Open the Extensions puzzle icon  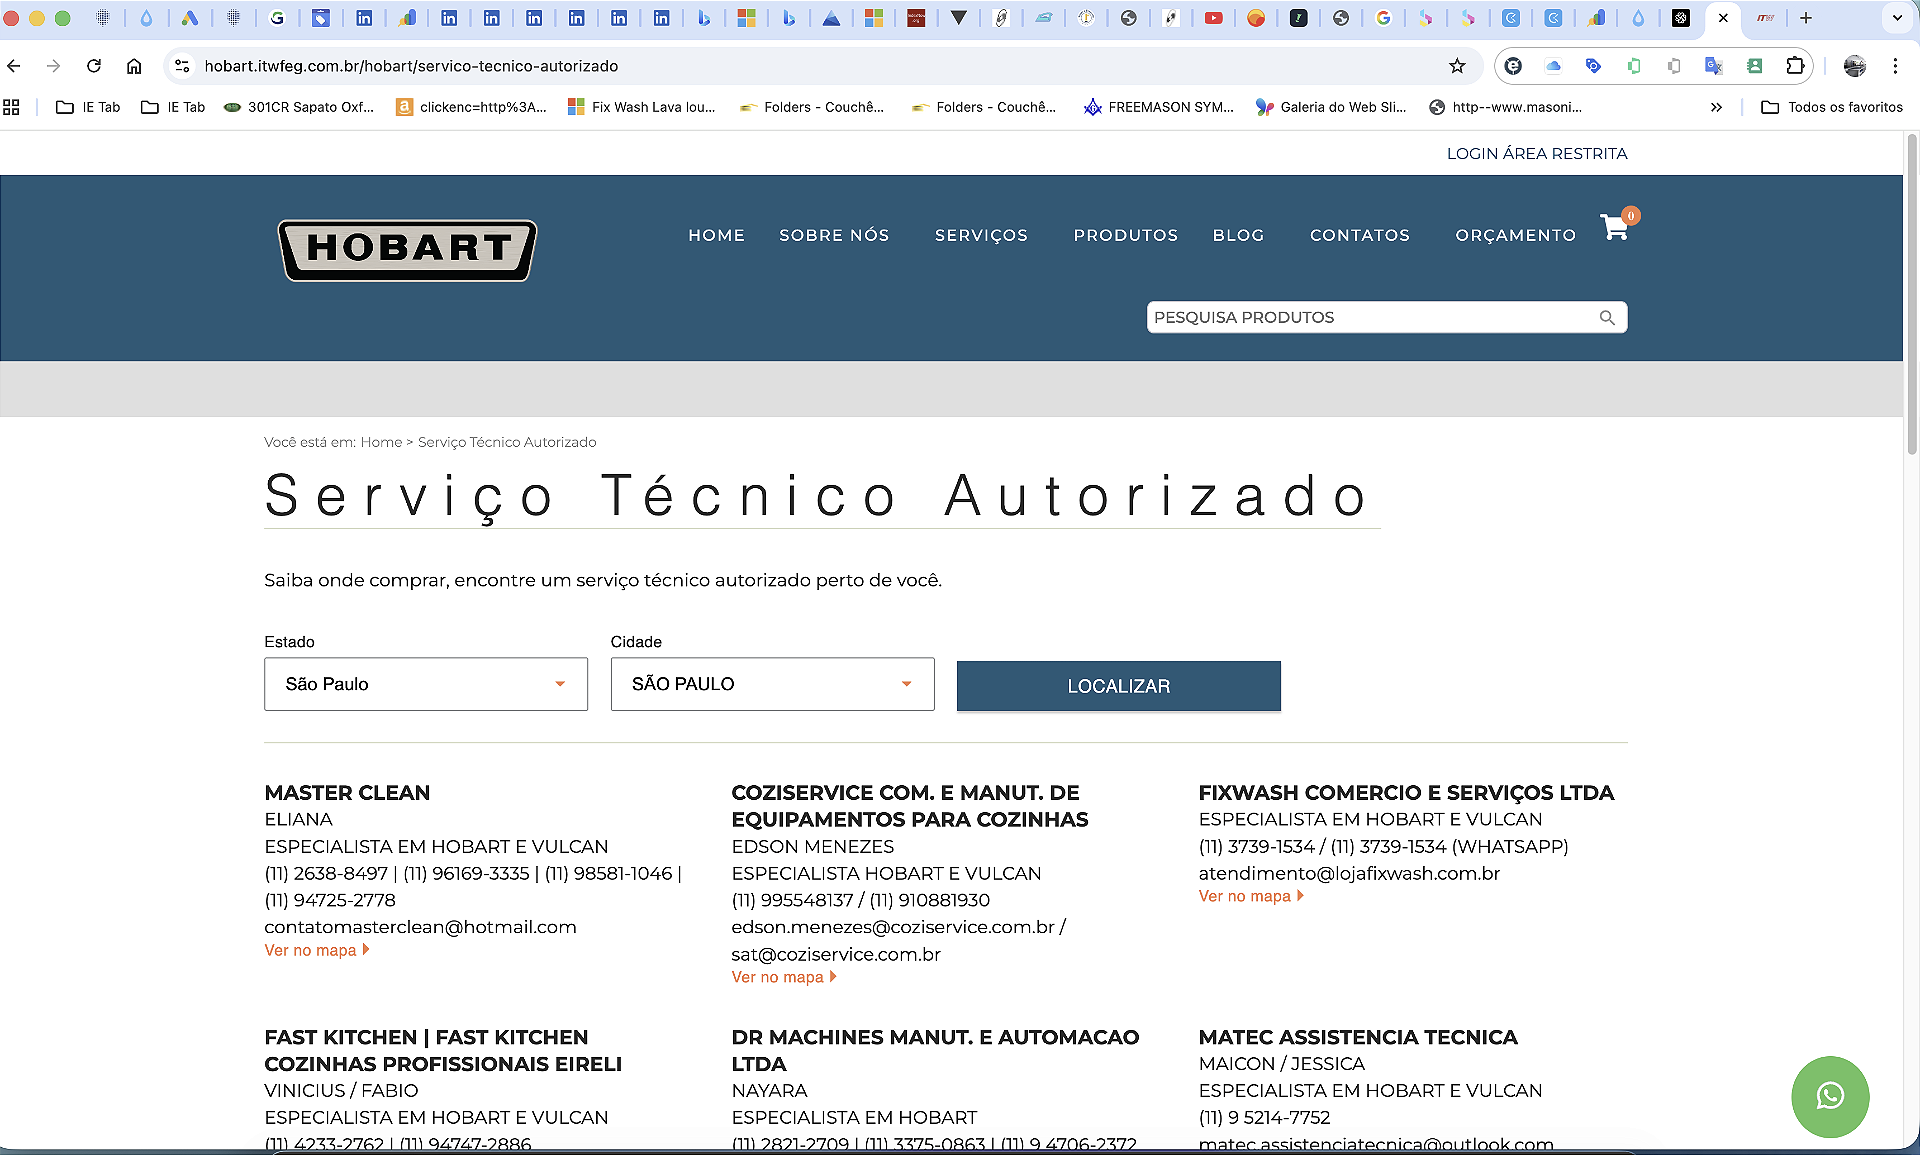(x=1795, y=66)
